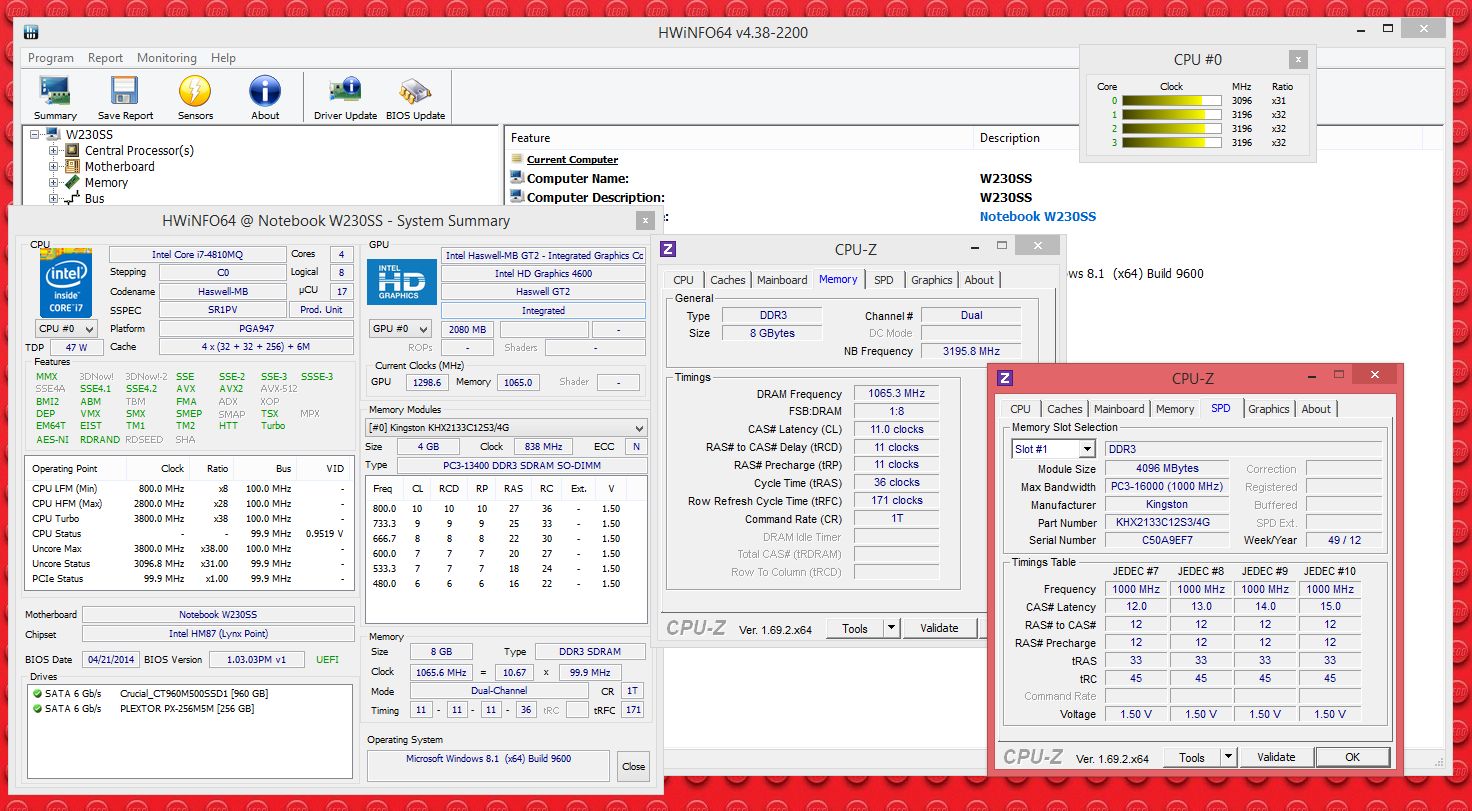Open the Program menu
Image resolution: width=1472 pixels, height=811 pixels.
click(51, 58)
